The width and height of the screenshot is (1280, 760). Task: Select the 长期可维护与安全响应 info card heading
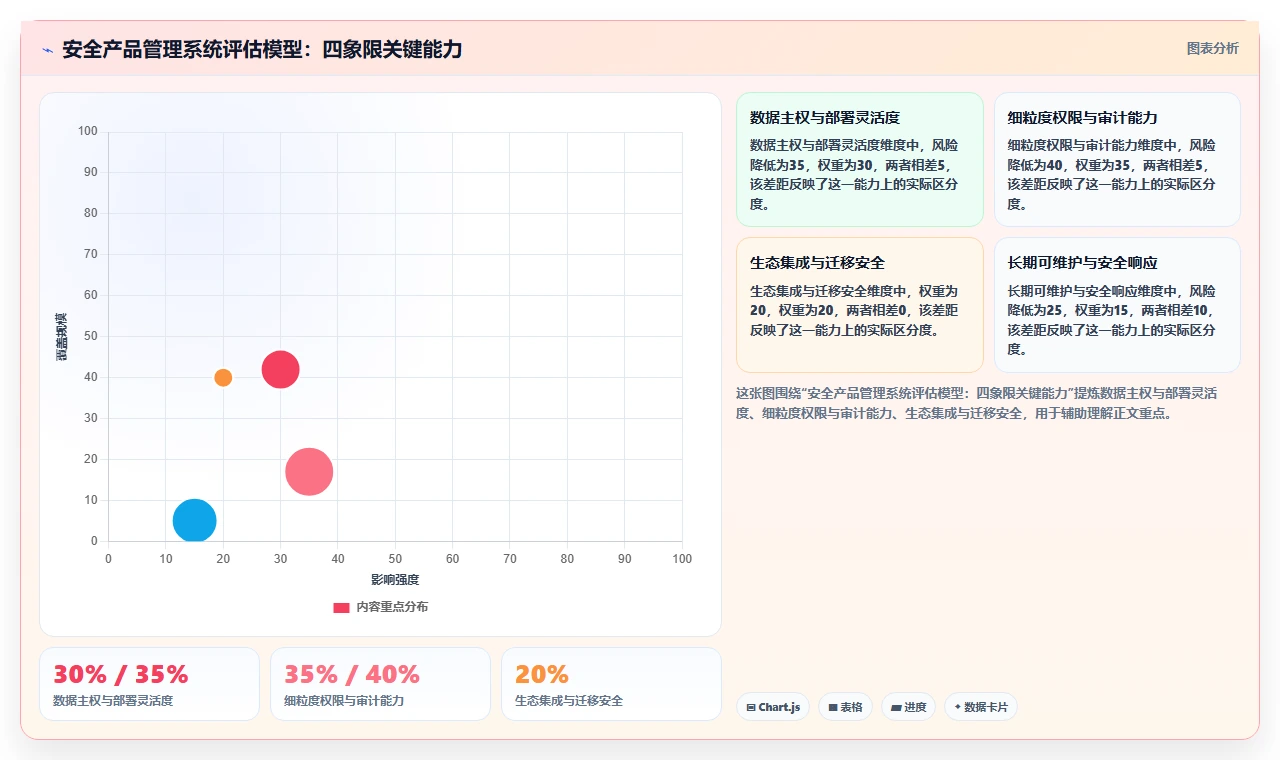tap(1083, 263)
